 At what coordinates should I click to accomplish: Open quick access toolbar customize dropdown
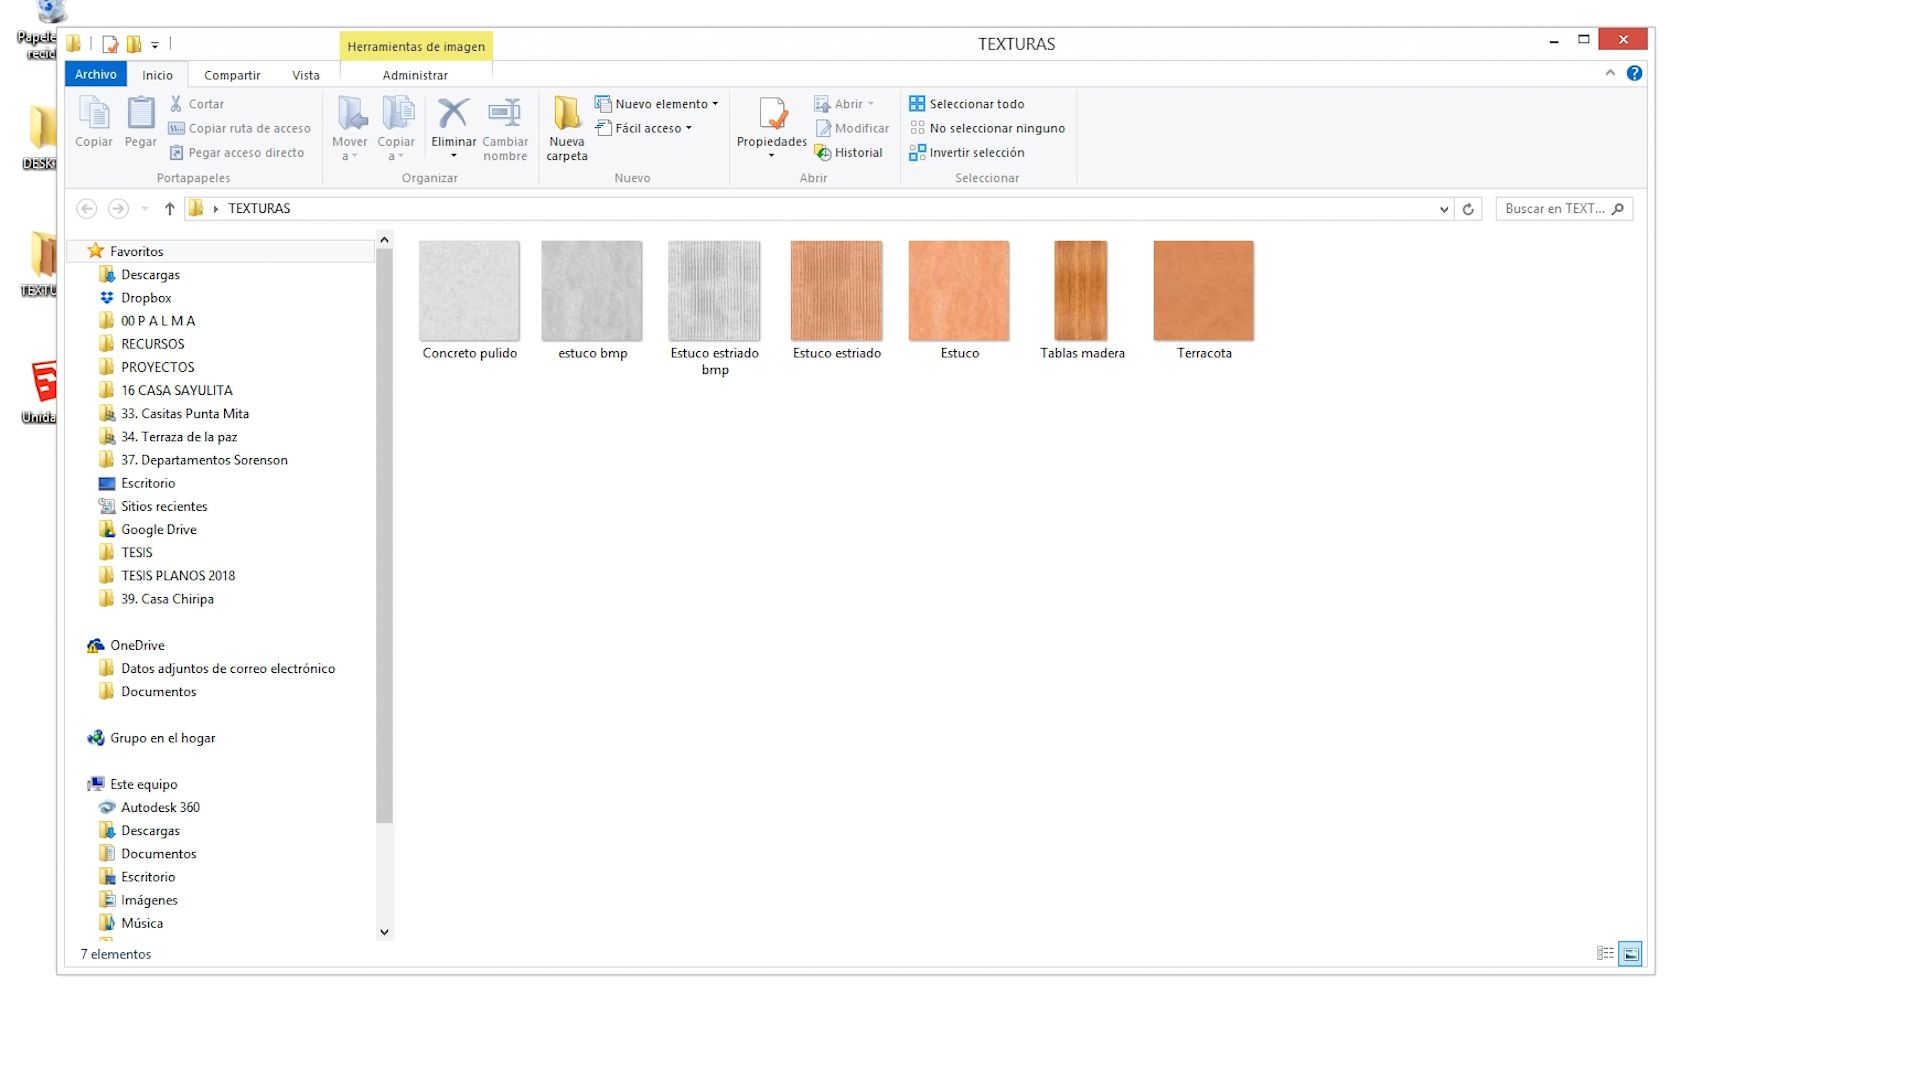coord(155,45)
